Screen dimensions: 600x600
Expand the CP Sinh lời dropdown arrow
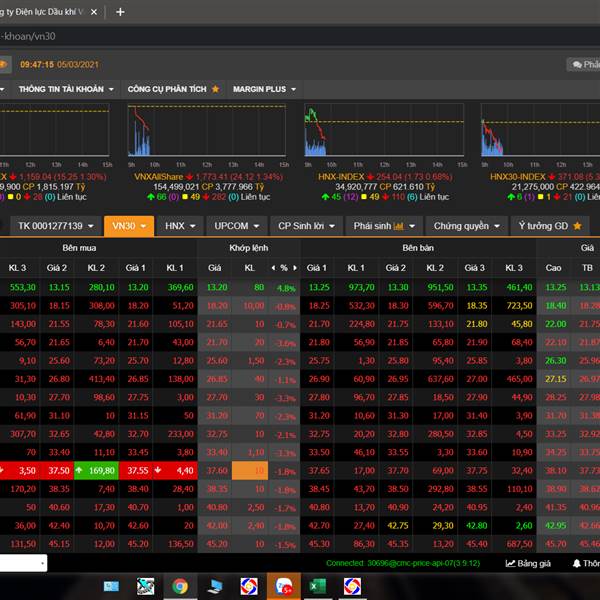[332, 227]
